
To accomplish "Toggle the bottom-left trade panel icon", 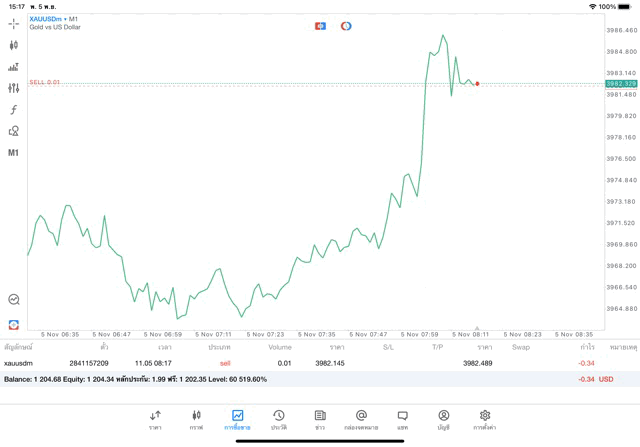I will point(13,324).
